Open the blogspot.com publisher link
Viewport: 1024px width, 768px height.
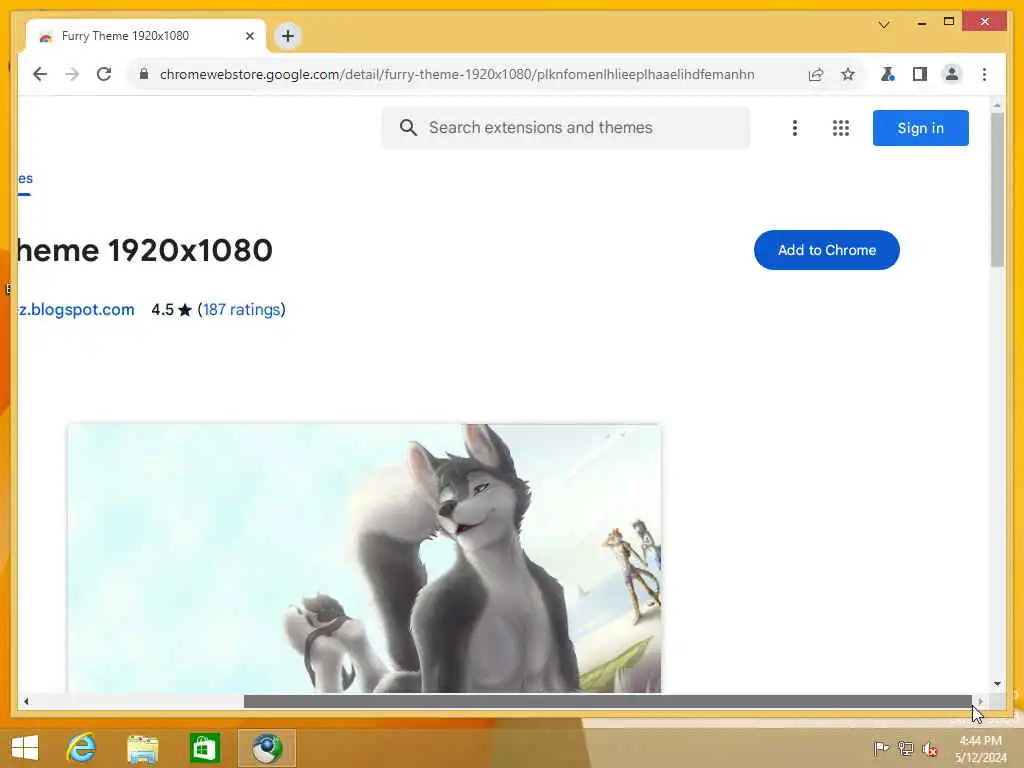(x=76, y=310)
